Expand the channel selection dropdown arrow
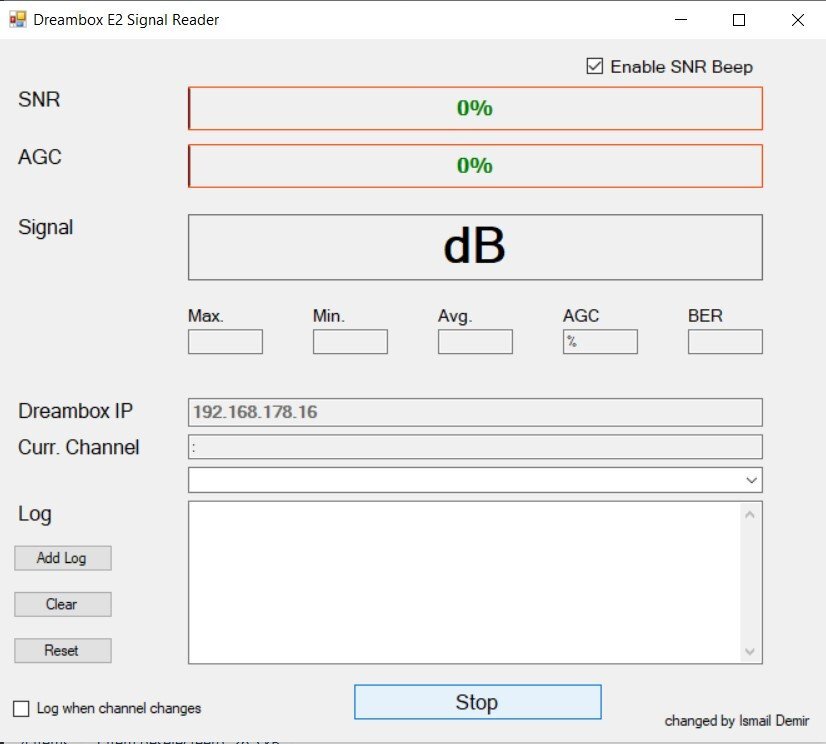 pyautogui.click(x=751, y=480)
